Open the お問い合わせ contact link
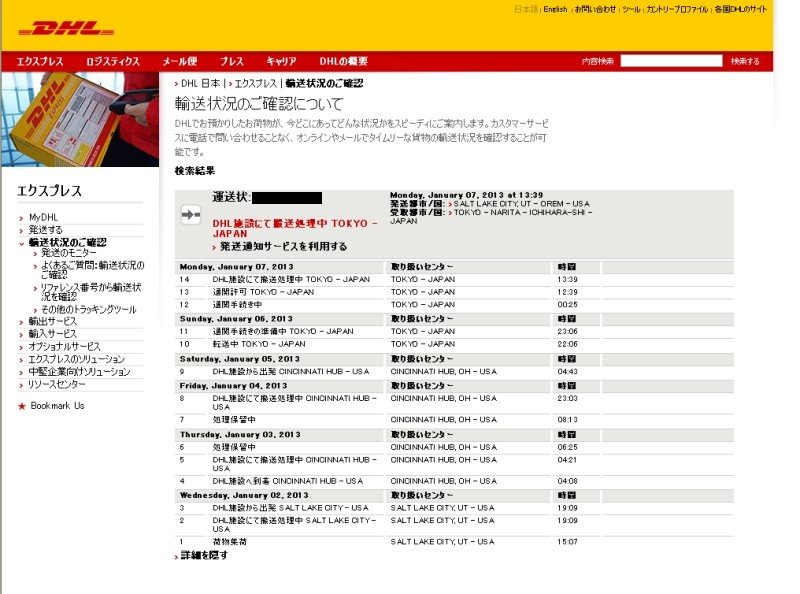 [595, 9]
